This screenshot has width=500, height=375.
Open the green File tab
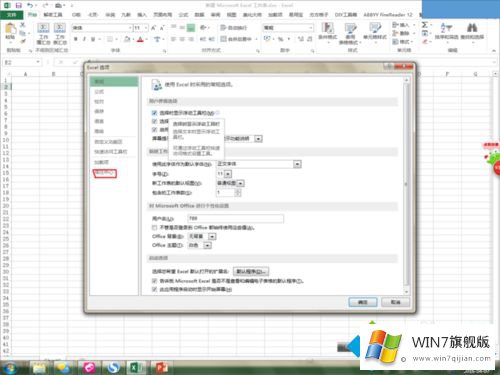12,15
